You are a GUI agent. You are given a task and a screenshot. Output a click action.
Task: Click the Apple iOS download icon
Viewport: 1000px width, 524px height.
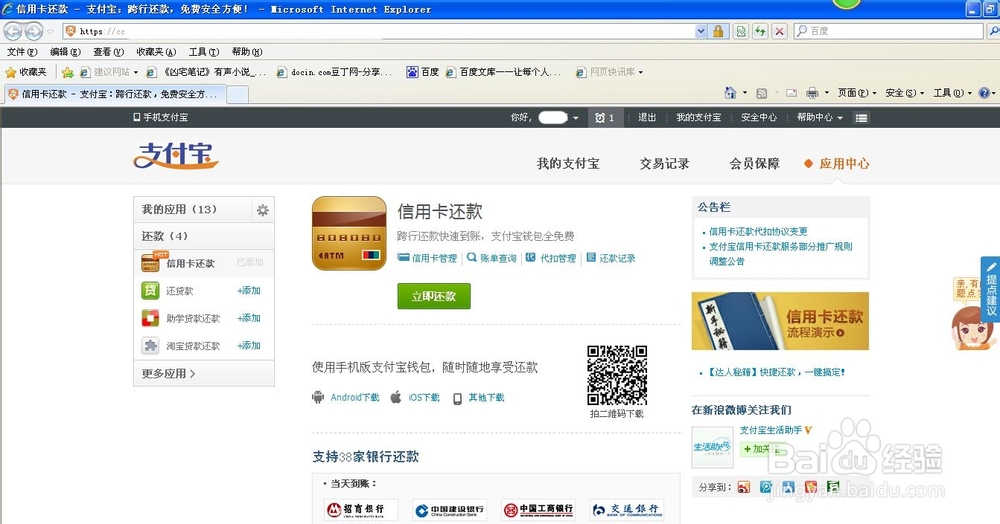tap(396, 397)
